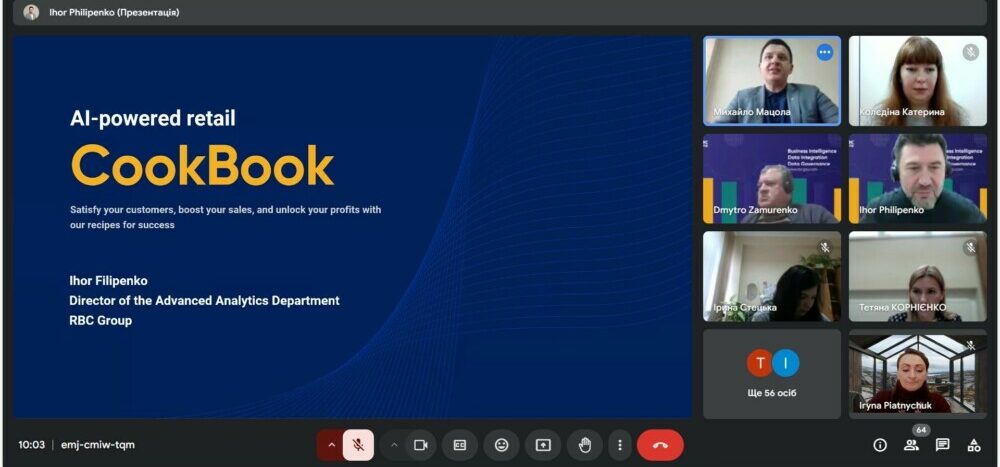
Task: Open the emoji reactions panel
Action: click(x=501, y=445)
